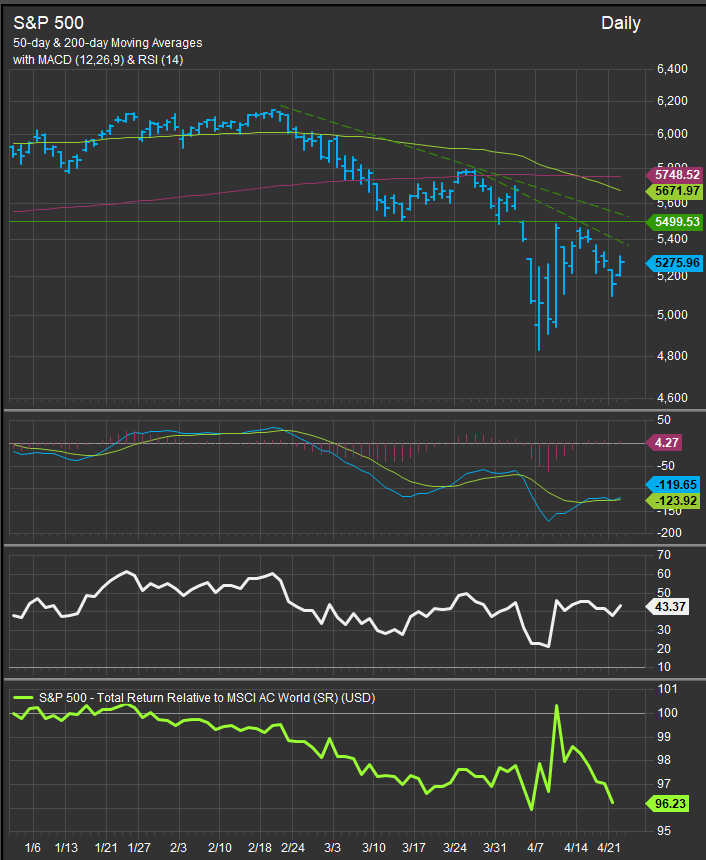Click the Daily timeframe label
This screenshot has height=860, width=706.
click(x=620, y=23)
